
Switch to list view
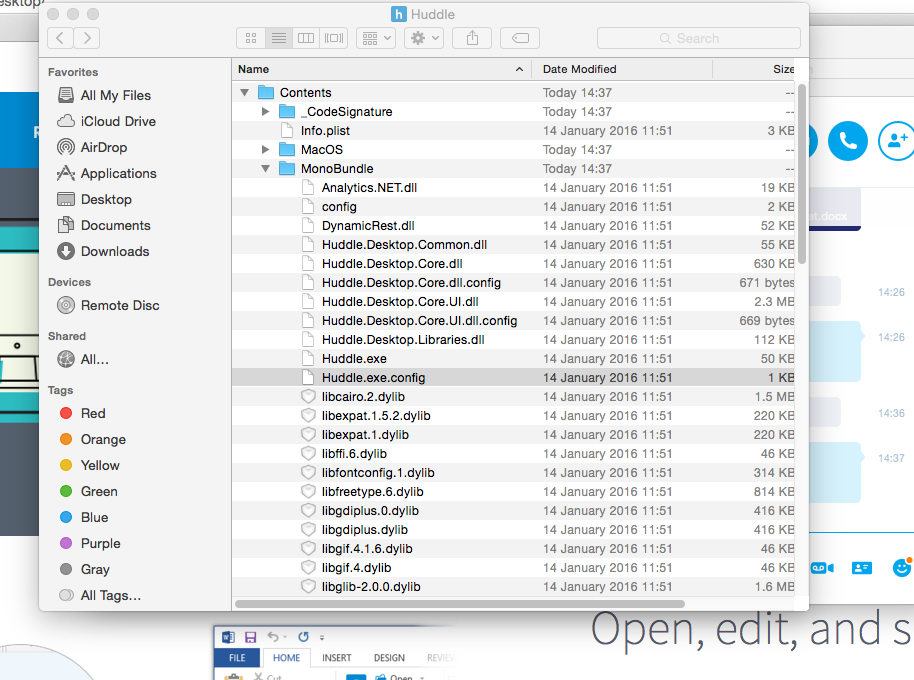point(279,38)
